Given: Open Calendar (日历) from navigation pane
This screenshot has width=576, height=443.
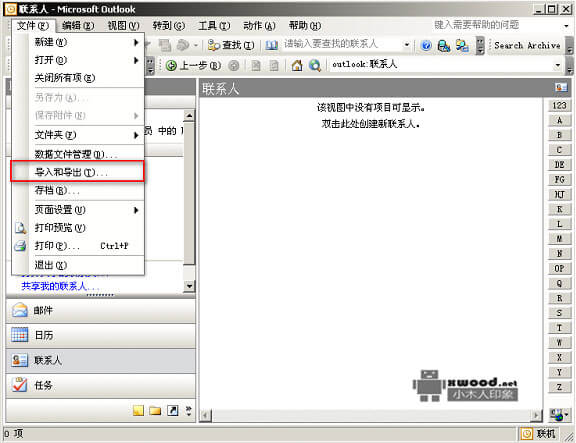Looking at the screenshot, I should pyautogui.click(x=101, y=335).
